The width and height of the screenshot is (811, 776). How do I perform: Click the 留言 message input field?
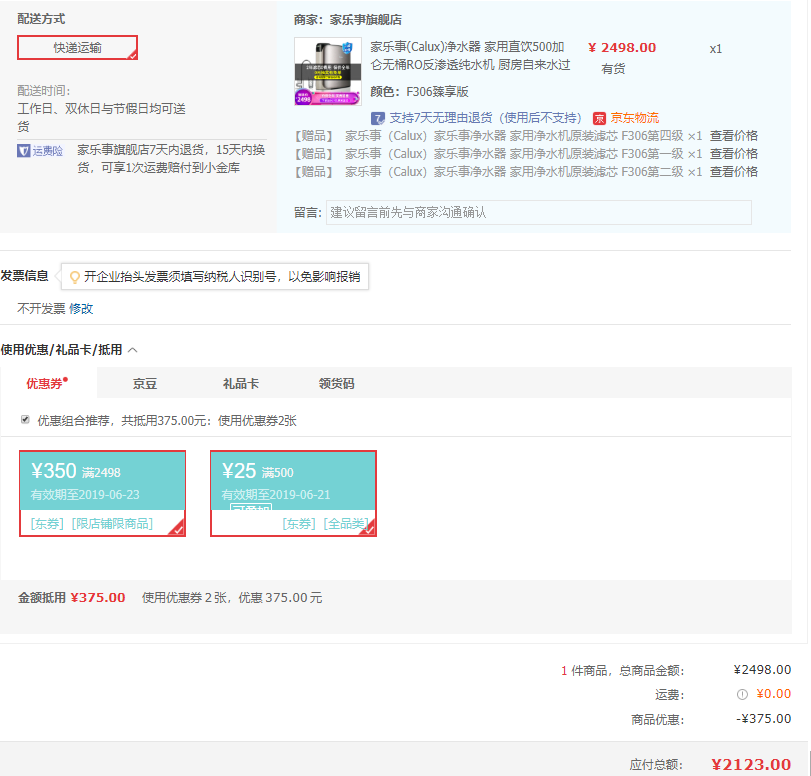pos(538,213)
